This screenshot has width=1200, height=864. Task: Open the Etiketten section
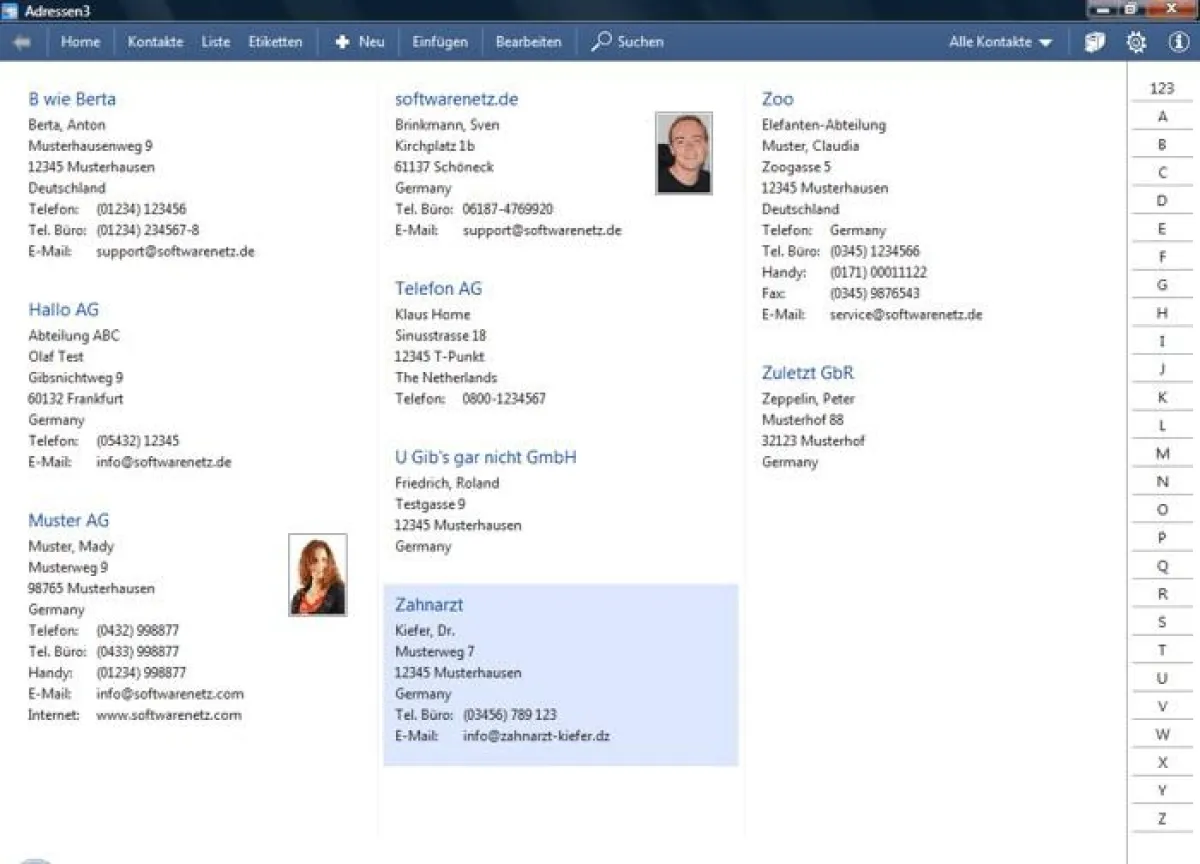tap(275, 42)
